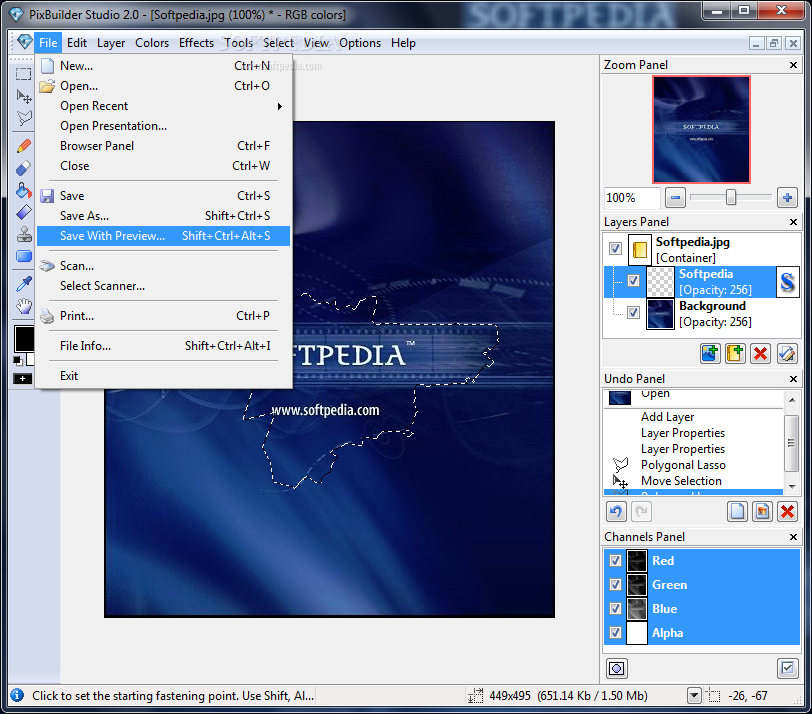Close the Layers Panel

[793, 222]
